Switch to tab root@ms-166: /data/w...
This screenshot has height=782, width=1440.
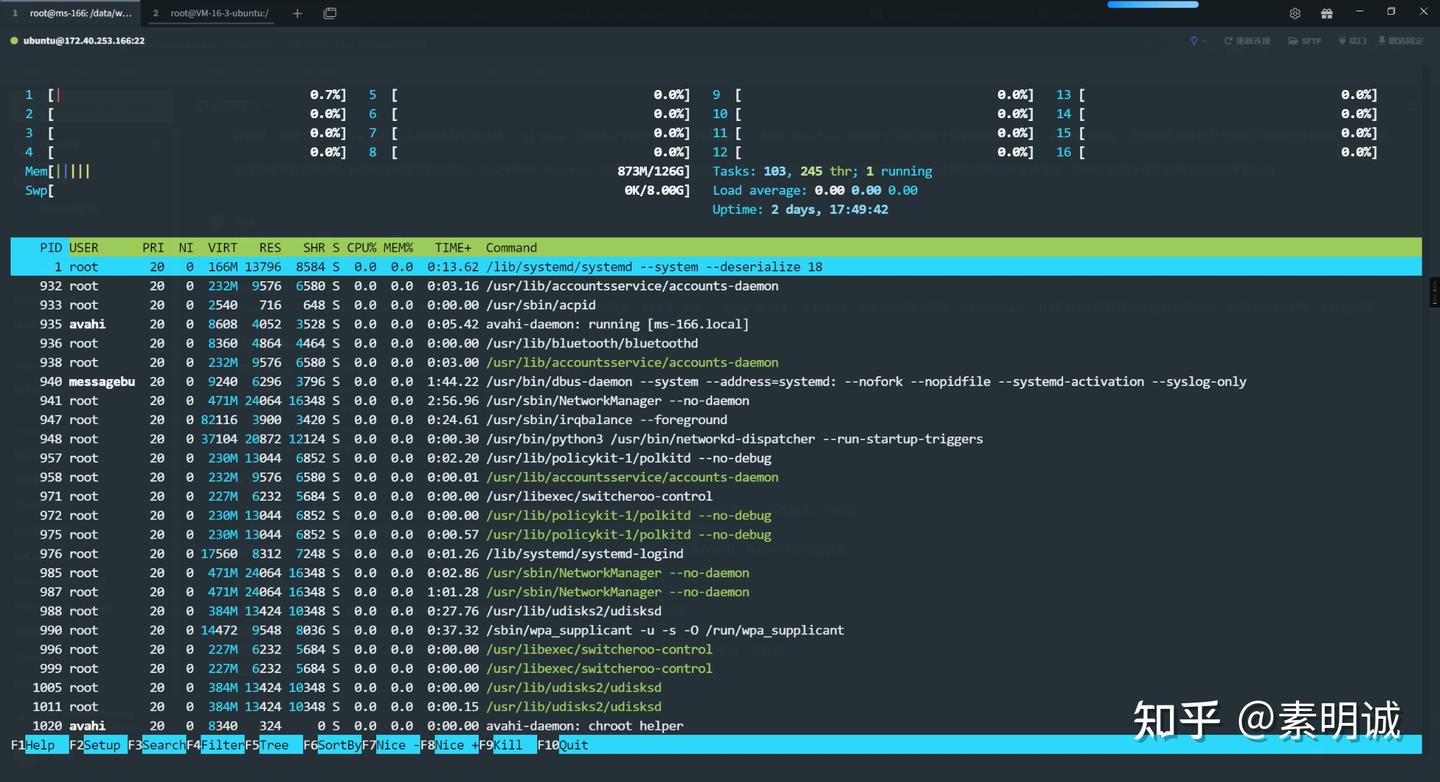click(x=72, y=13)
